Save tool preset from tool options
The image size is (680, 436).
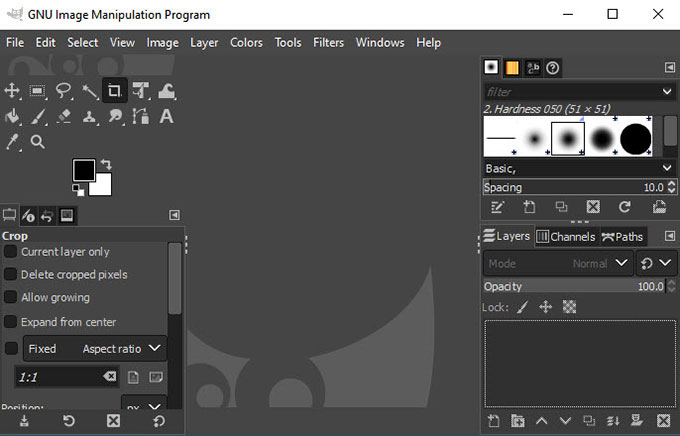coord(24,421)
